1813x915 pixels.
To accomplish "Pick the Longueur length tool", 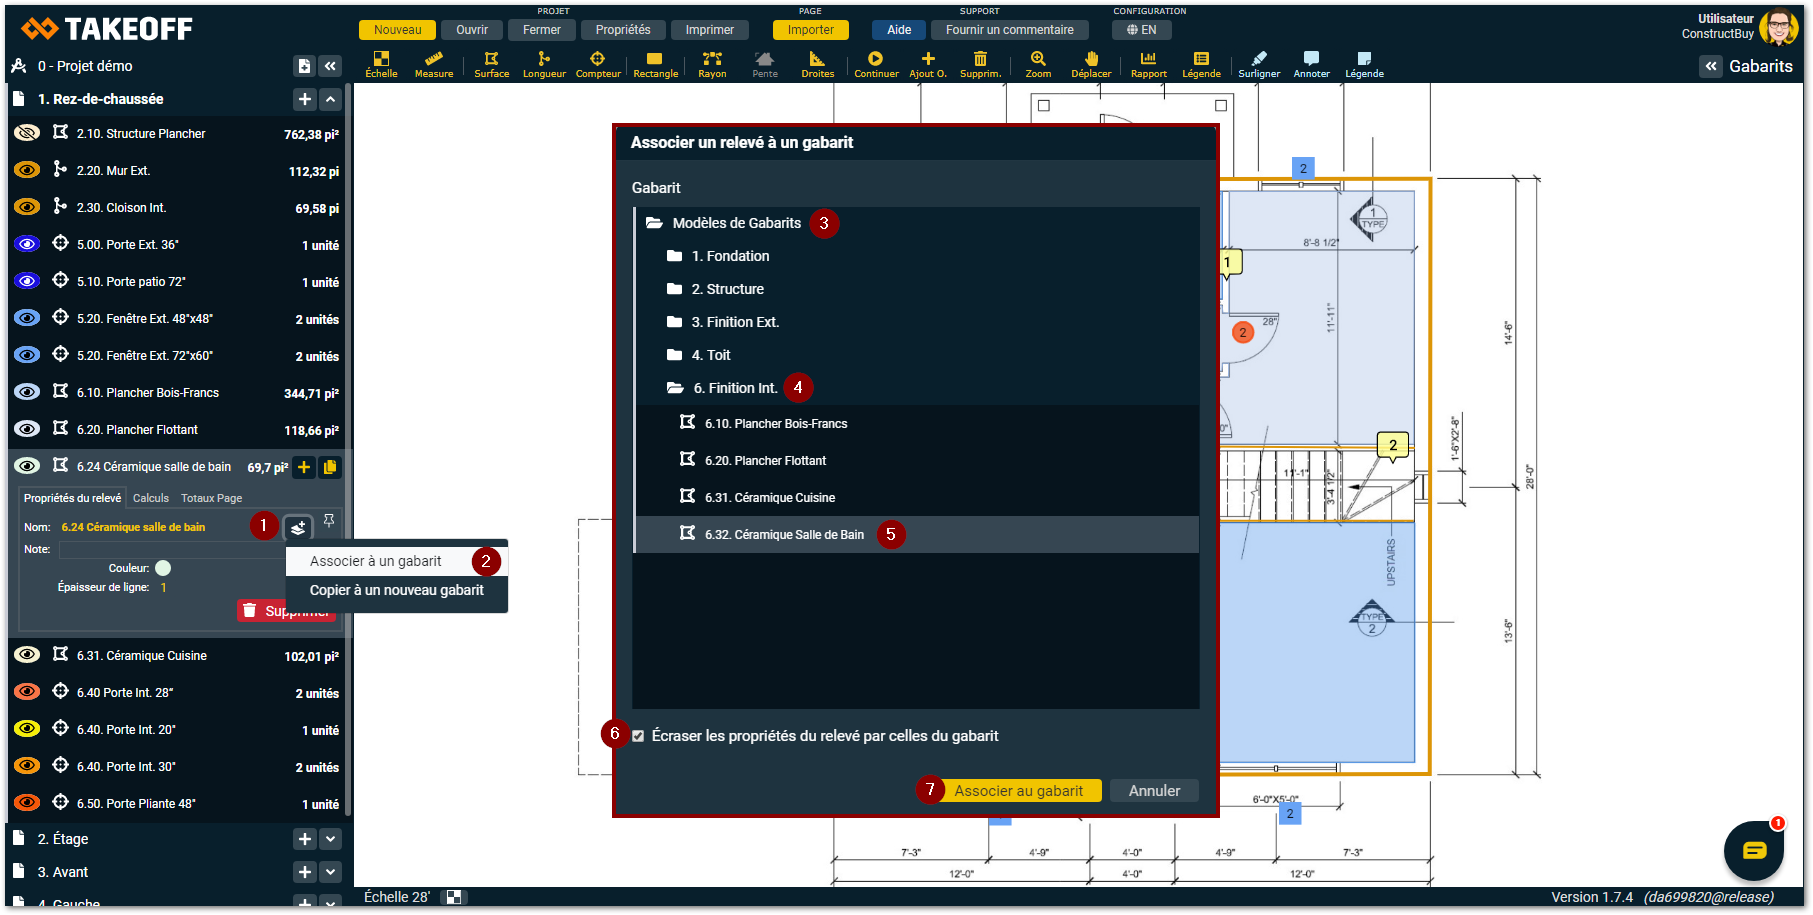I will (x=544, y=64).
